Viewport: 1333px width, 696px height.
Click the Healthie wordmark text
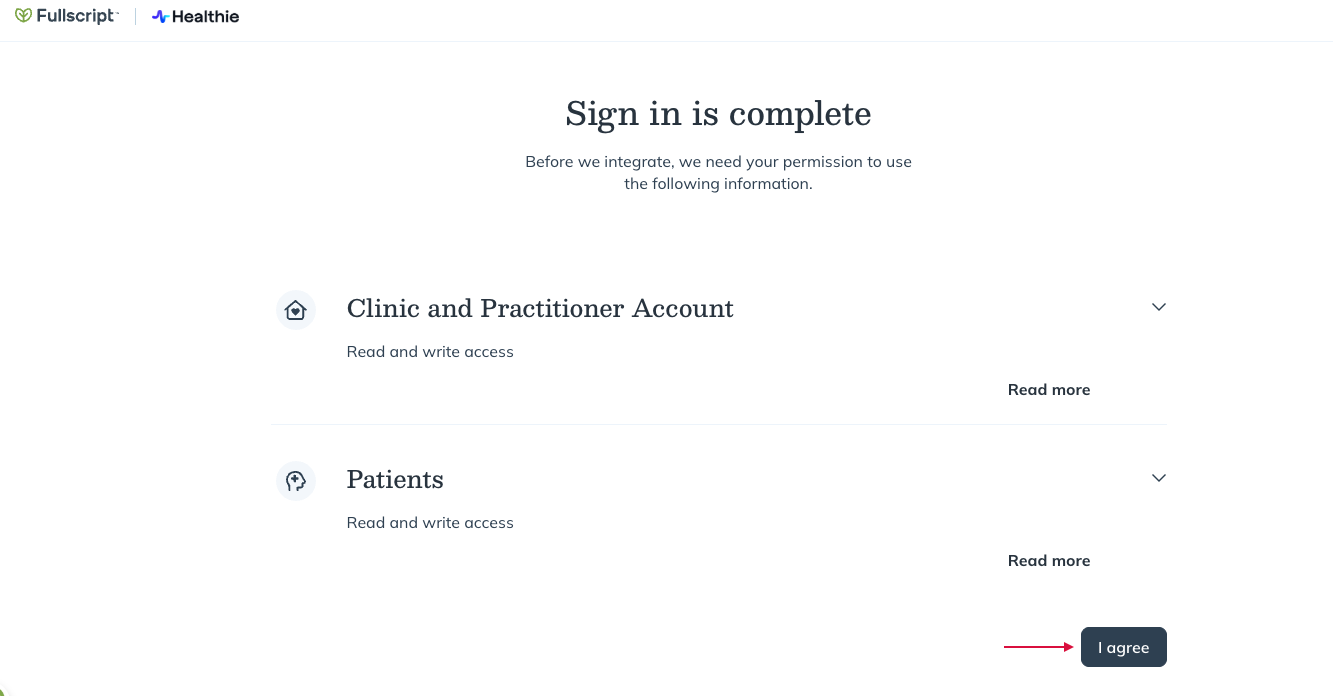(x=205, y=17)
